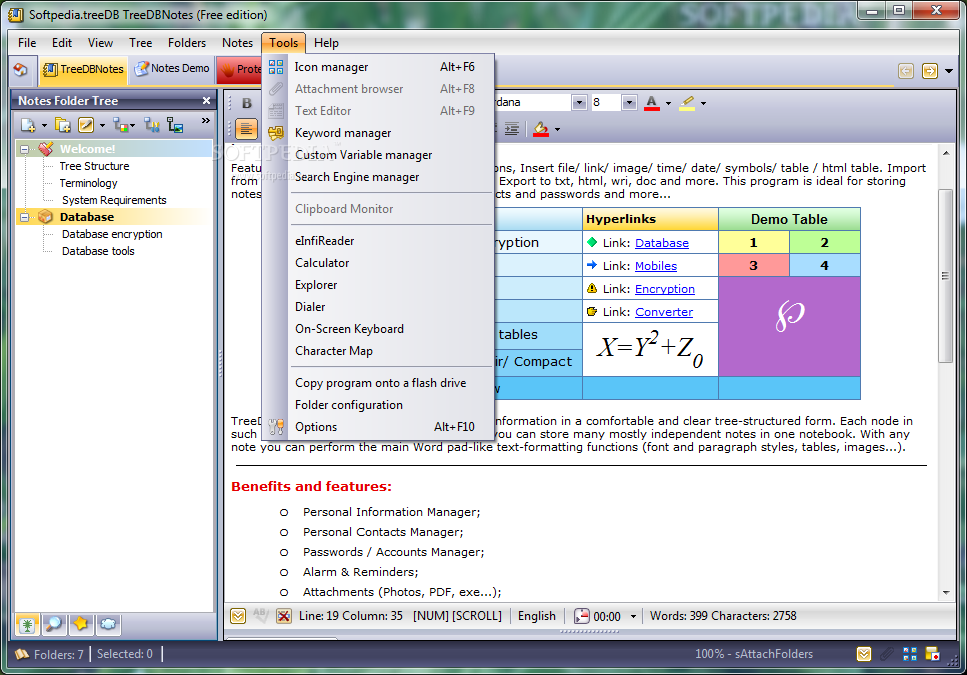967x675 pixels.
Task: Open the alarm time dropdown arrow
Action: (x=633, y=616)
